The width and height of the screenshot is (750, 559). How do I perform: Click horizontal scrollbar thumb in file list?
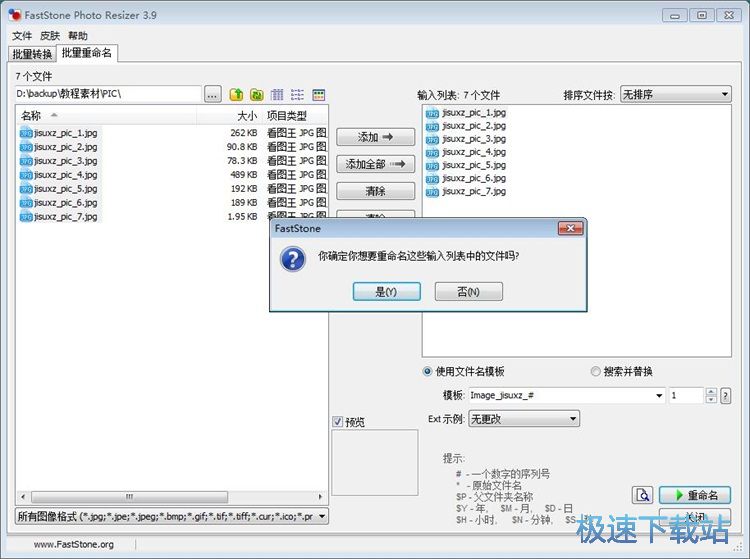(130, 497)
